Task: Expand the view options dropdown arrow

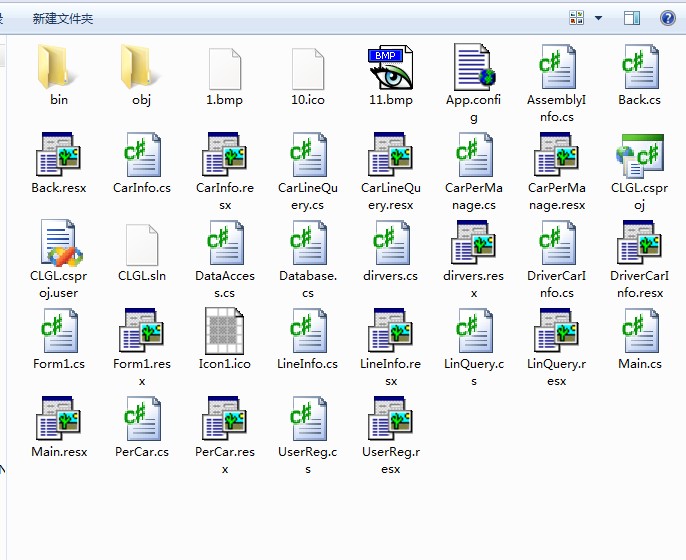Action: (x=598, y=18)
